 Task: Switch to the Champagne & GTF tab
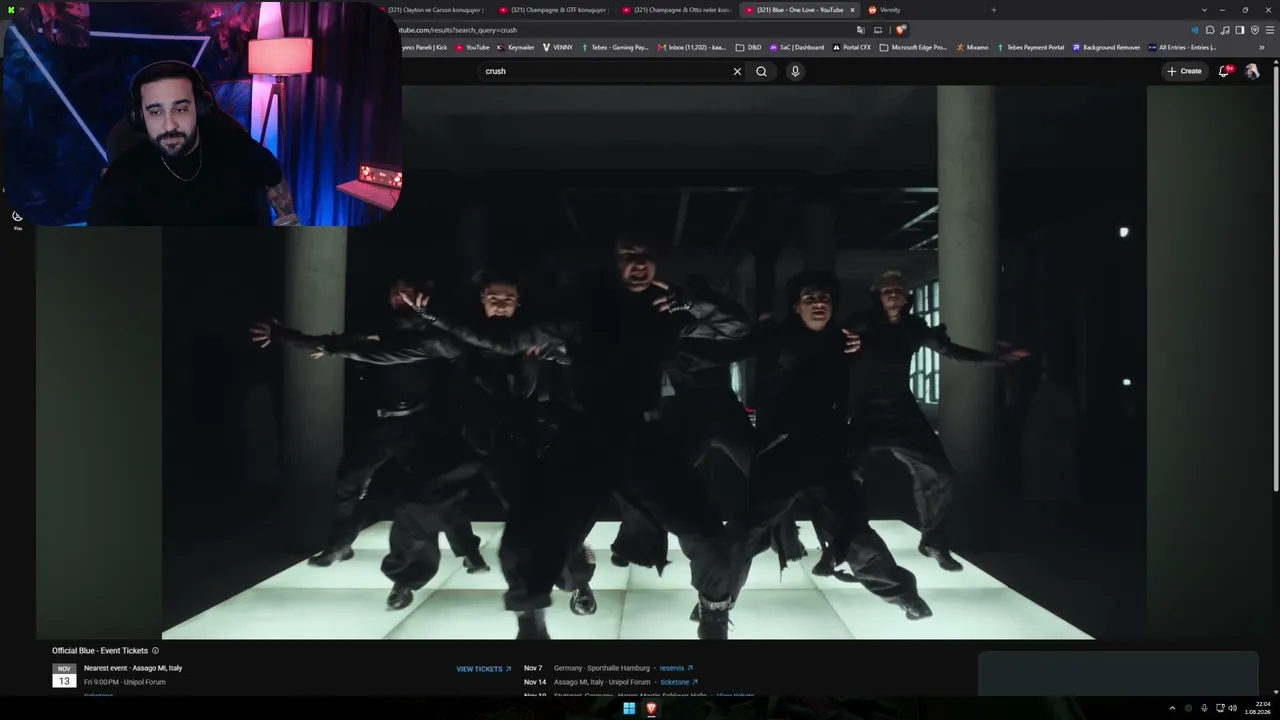[x=552, y=10]
